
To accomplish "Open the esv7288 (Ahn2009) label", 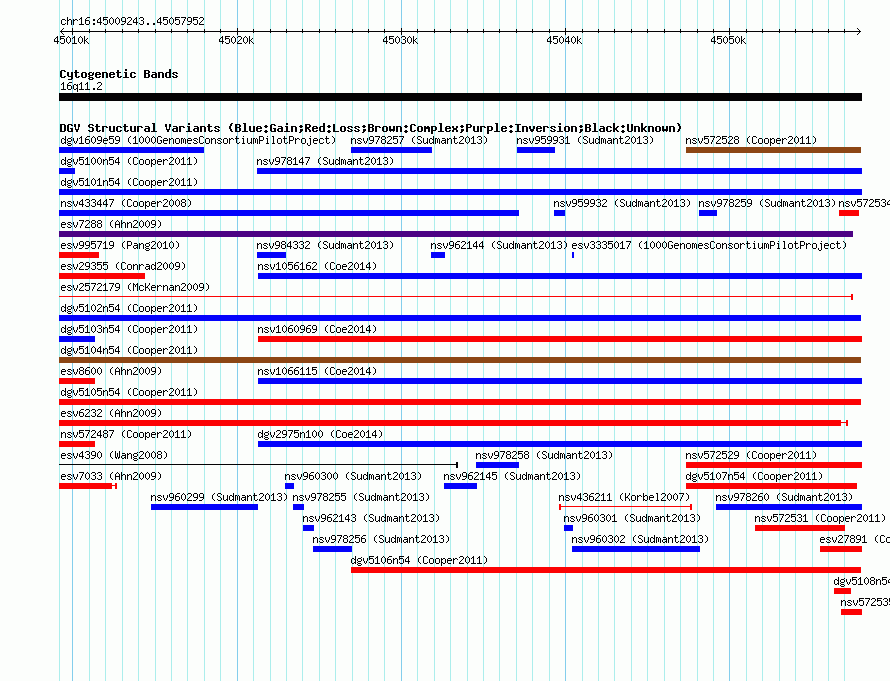I will pos(111,224).
